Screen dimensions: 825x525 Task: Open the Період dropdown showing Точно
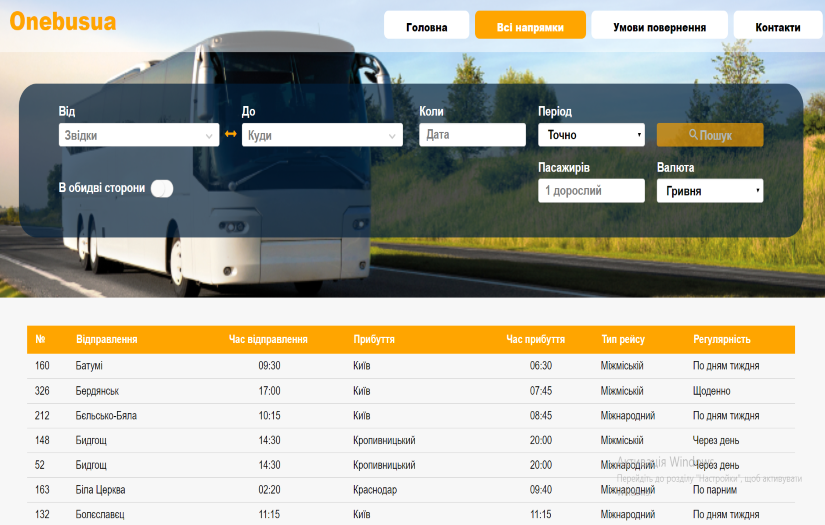(591, 135)
